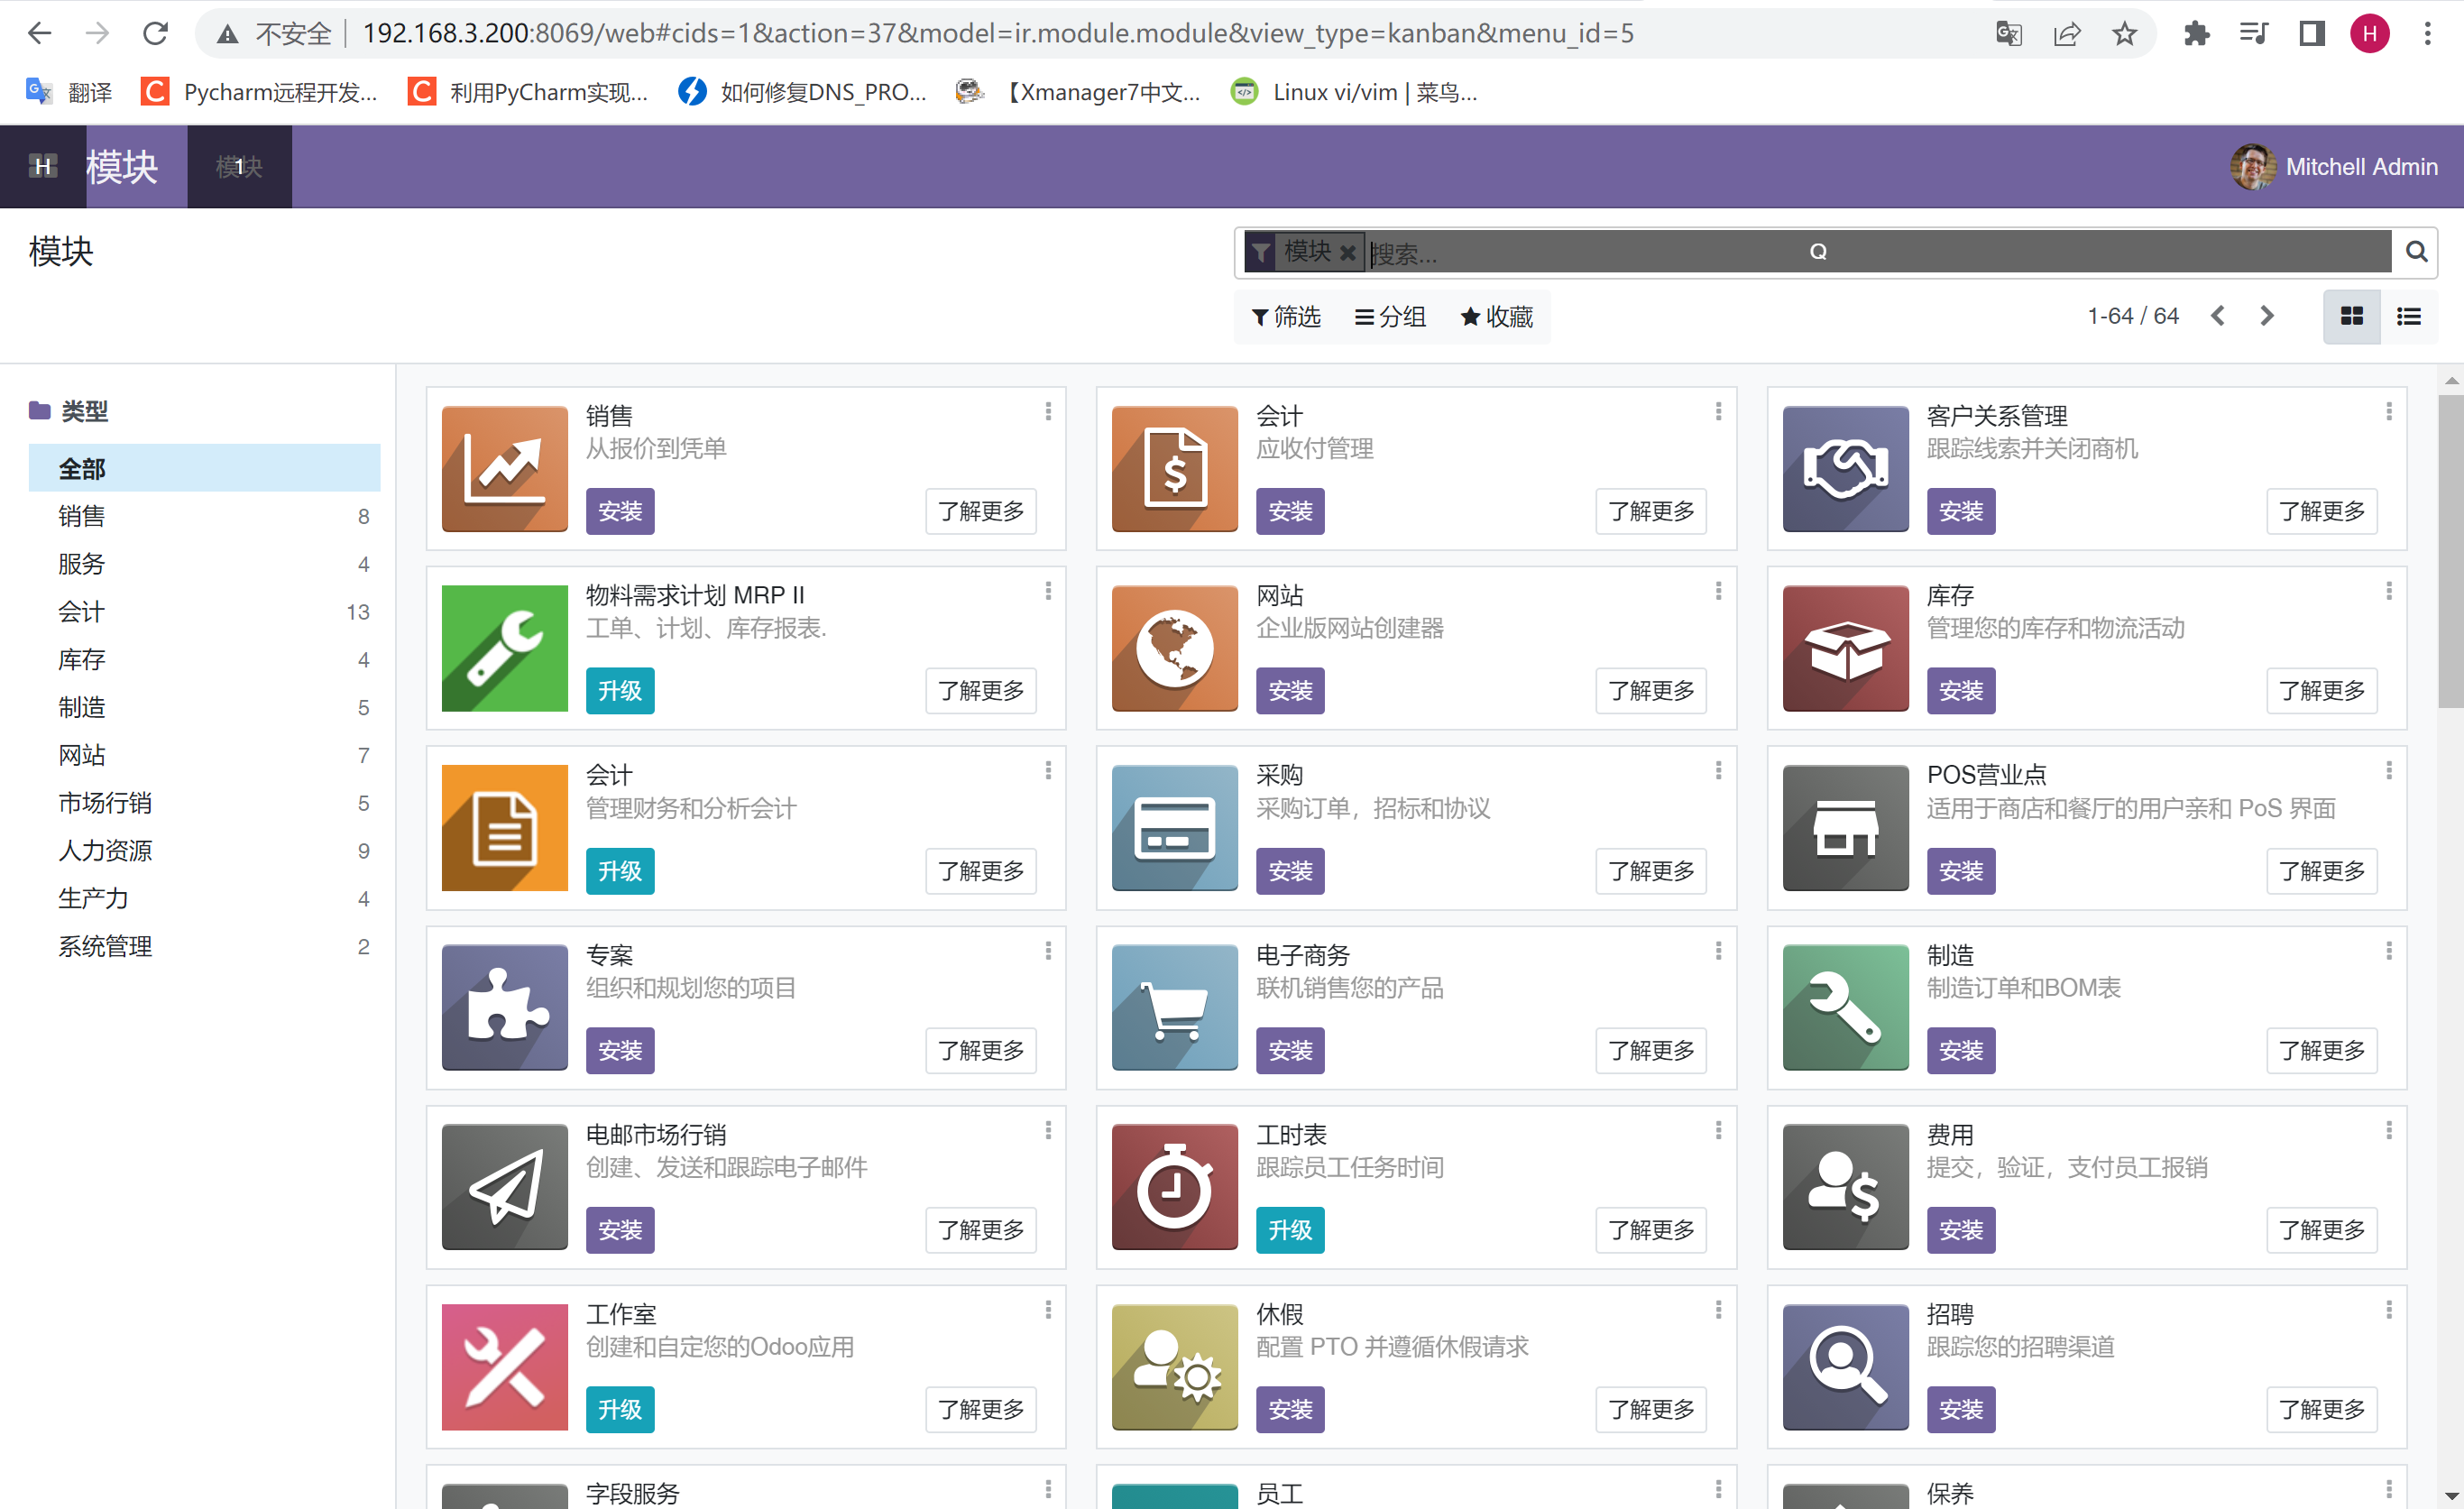The width and height of the screenshot is (2464, 1509).
Task: Switch to the kanban view
Action: click(2352, 316)
